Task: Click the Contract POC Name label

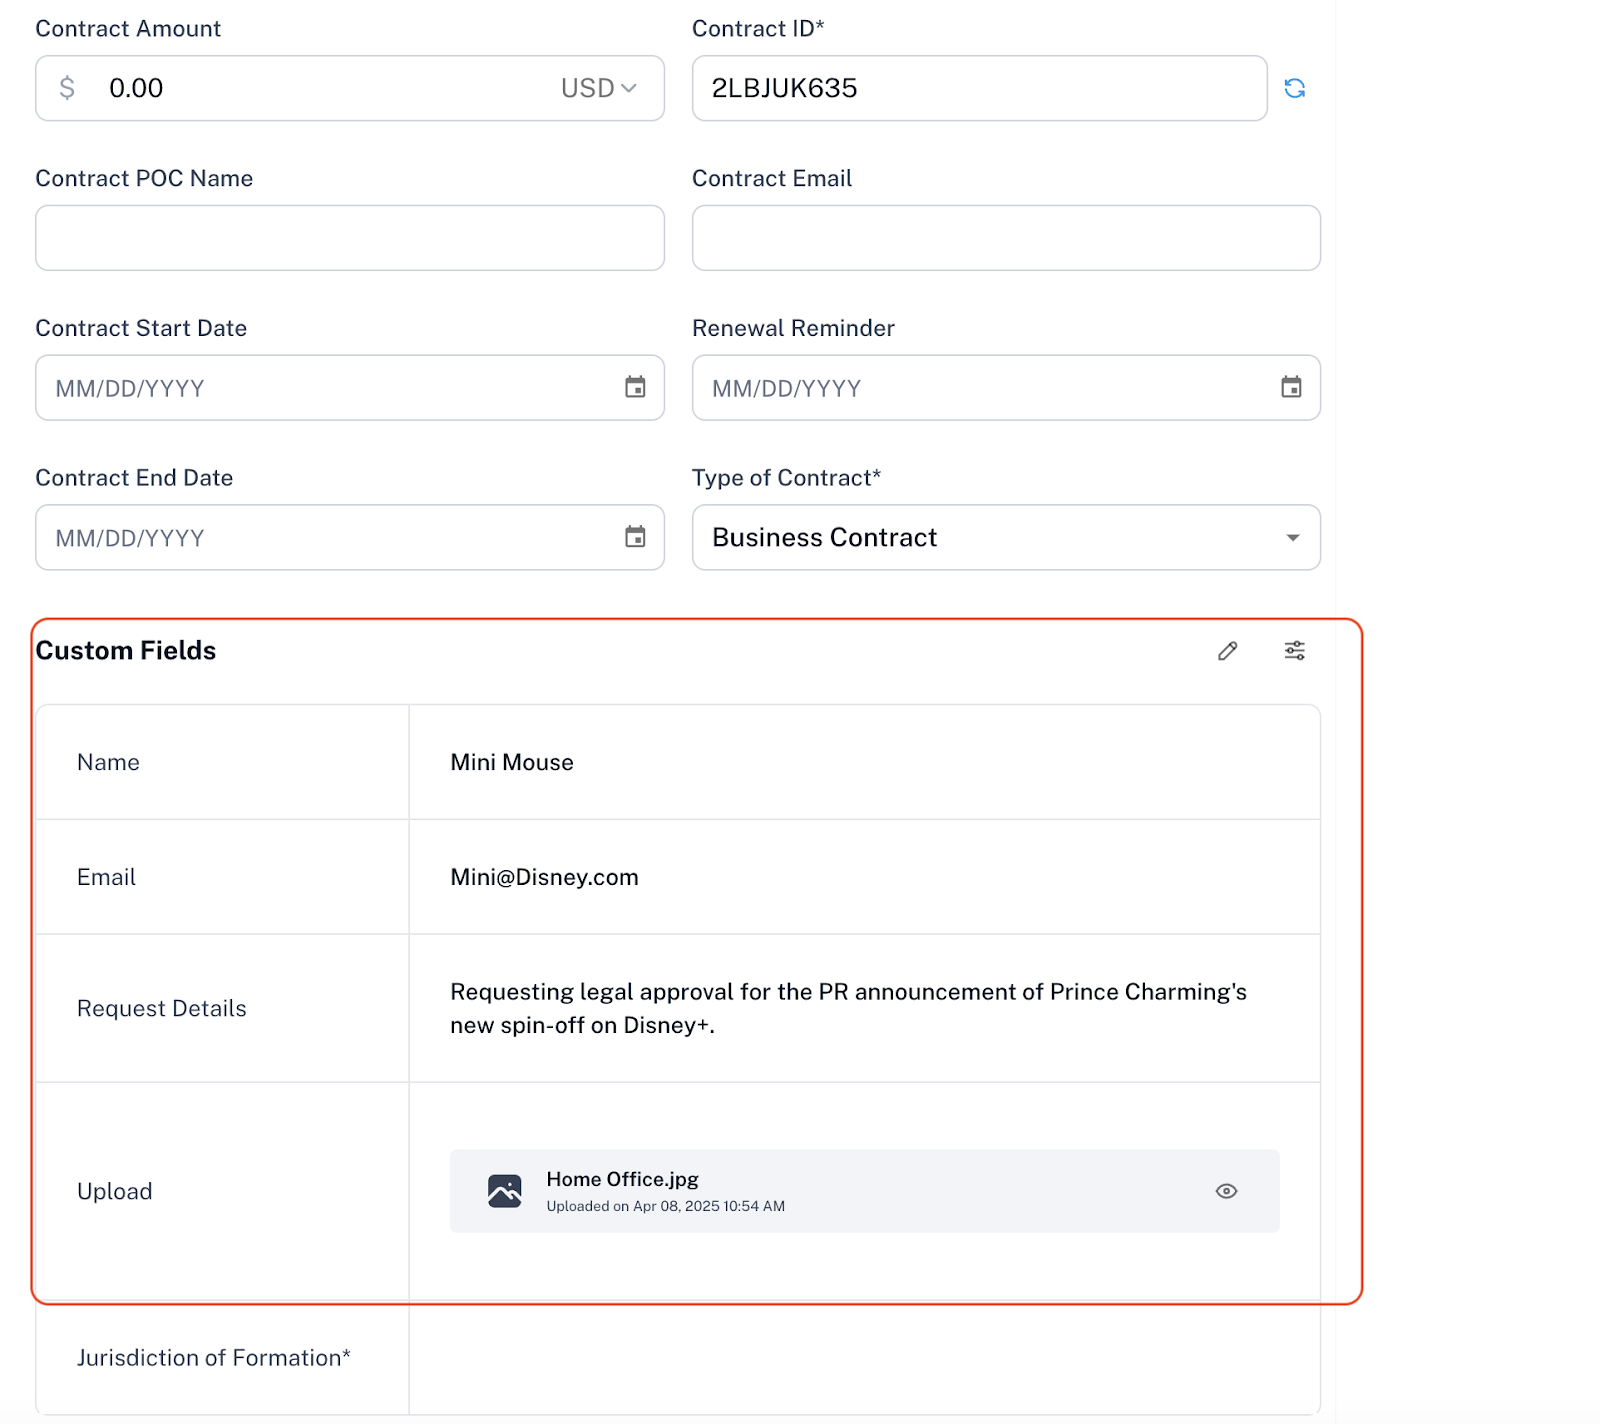Action: [x=144, y=178]
